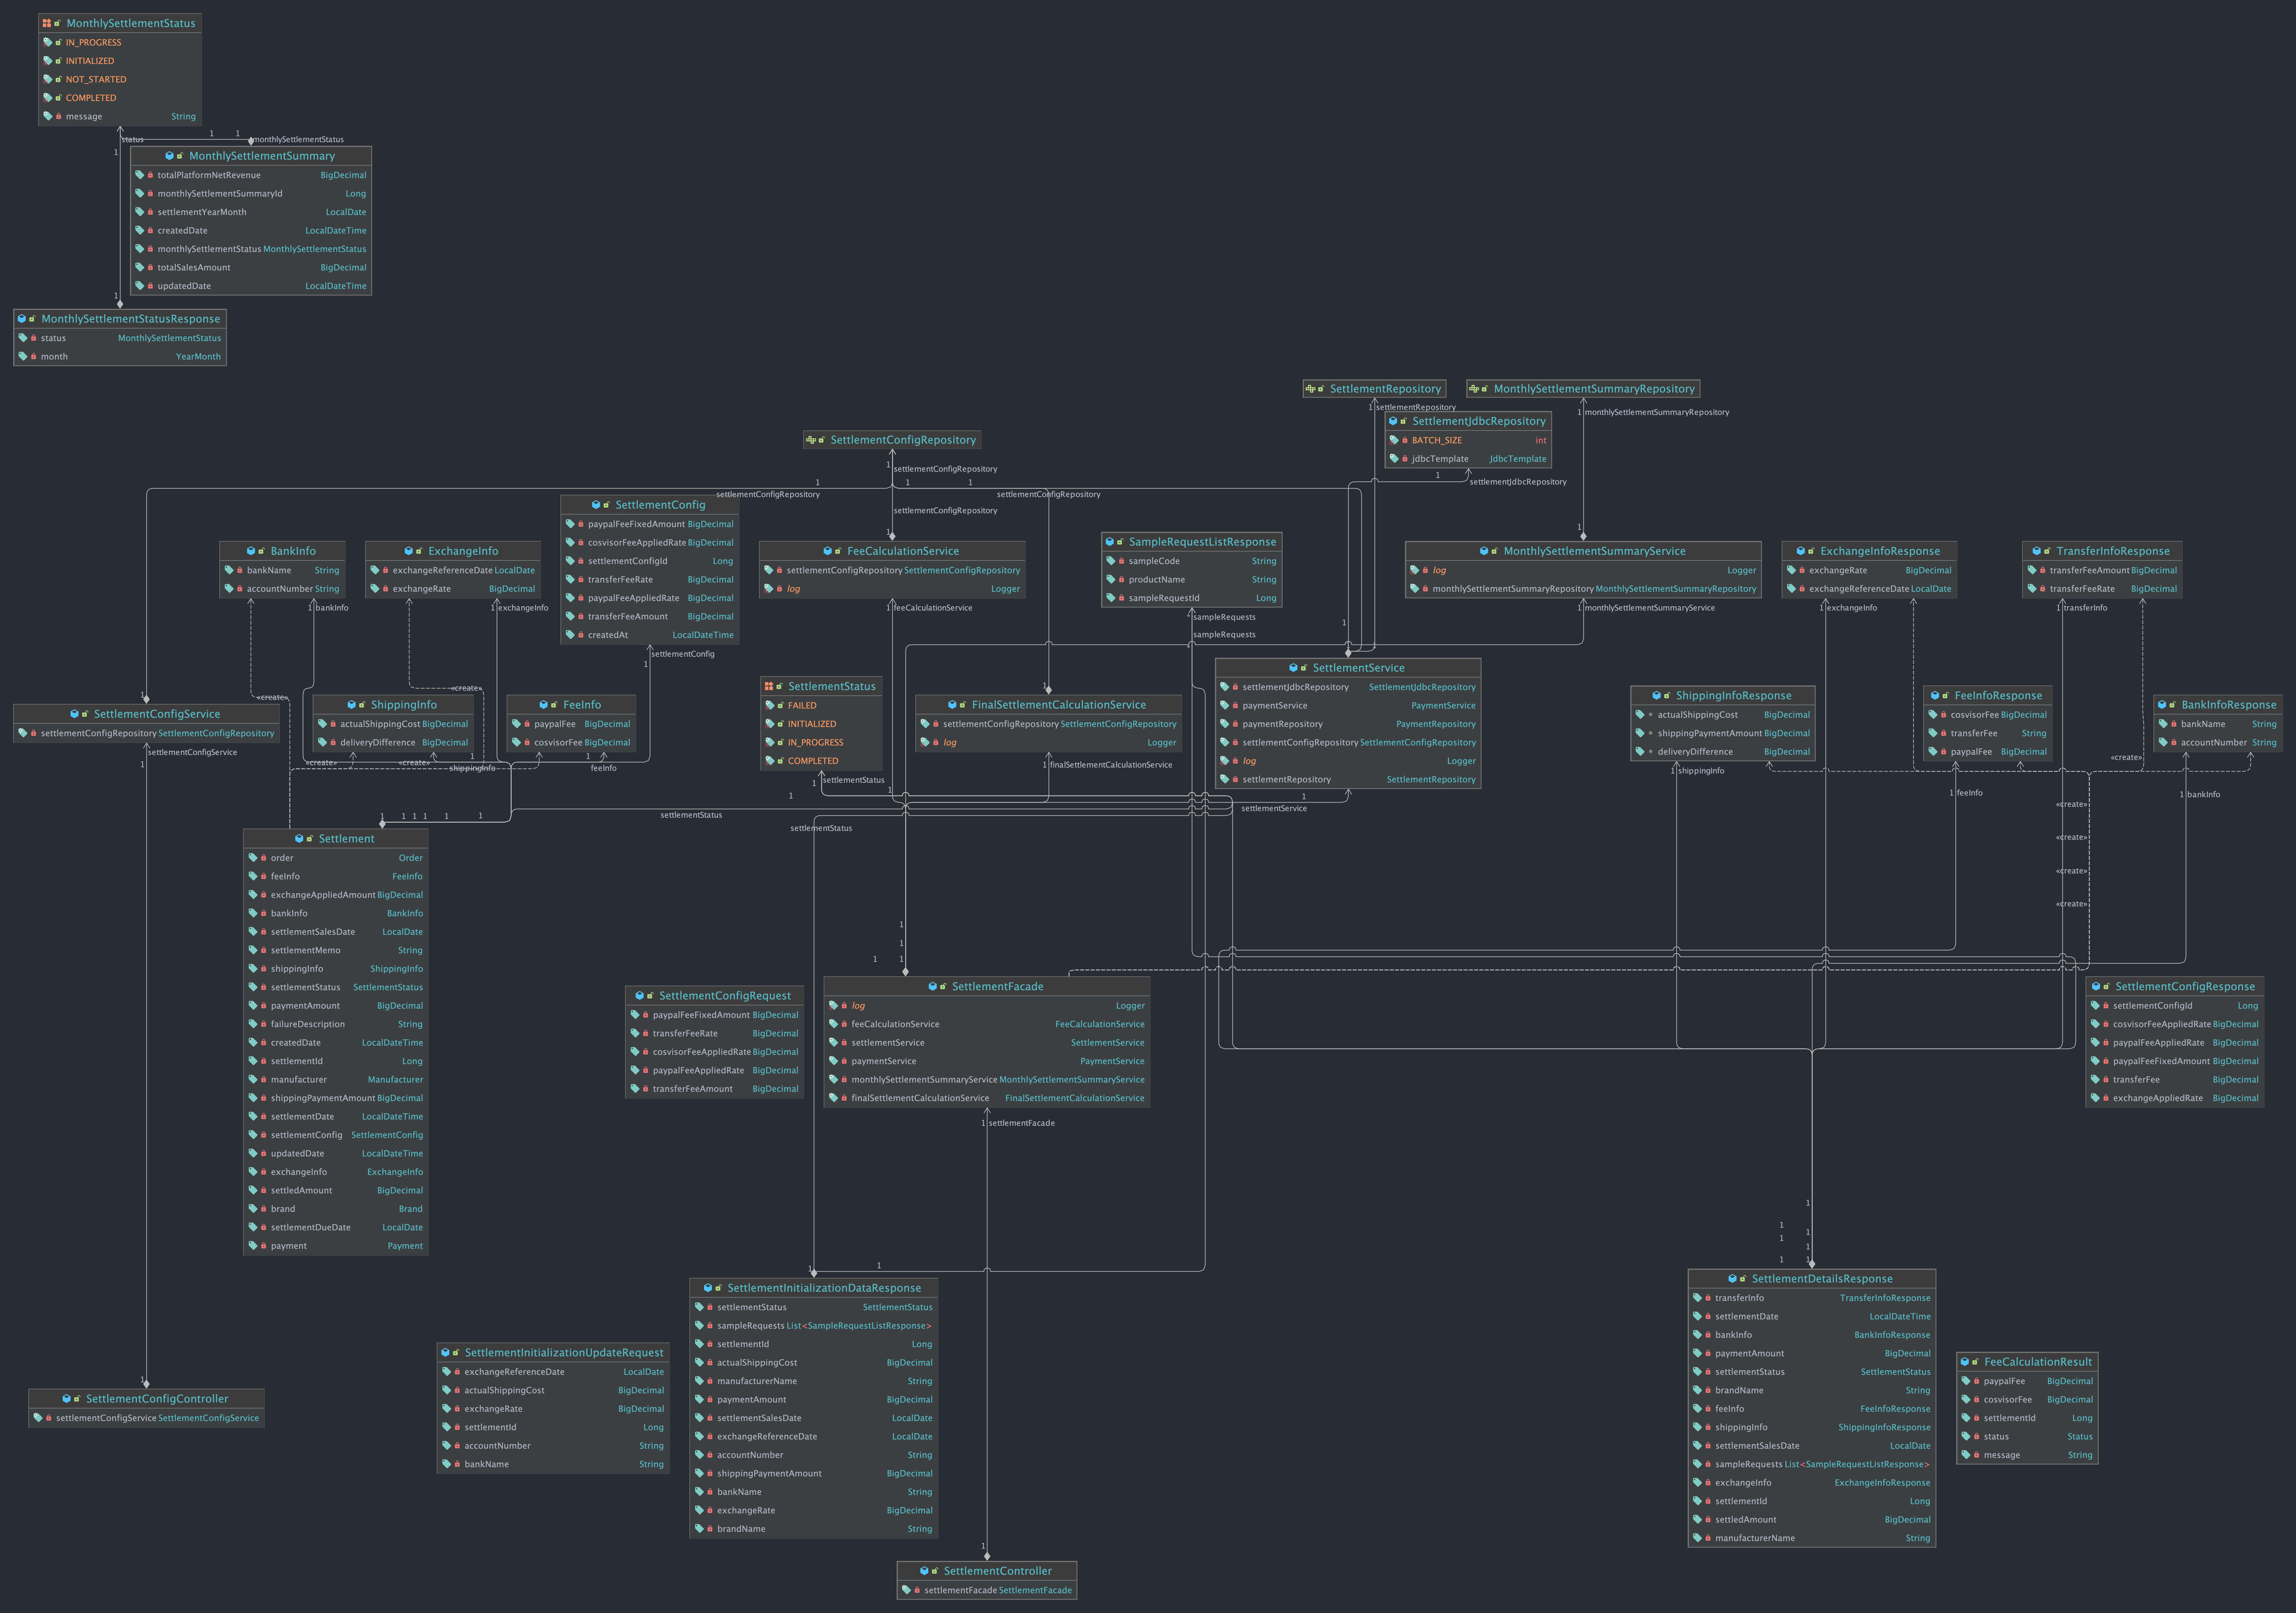Click exchangeReferenceDate field in ExchangeInfo
Viewport: 2296px width, 1613px height.
[x=453, y=570]
